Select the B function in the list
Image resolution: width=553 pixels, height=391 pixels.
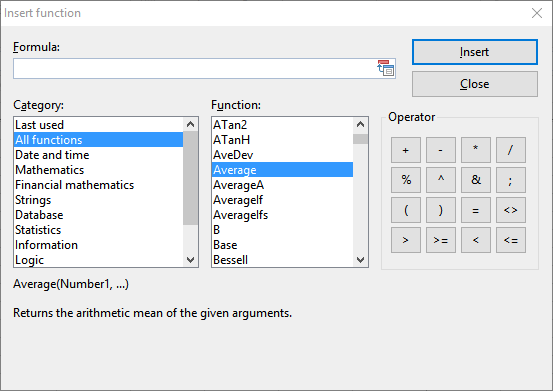(282, 230)
